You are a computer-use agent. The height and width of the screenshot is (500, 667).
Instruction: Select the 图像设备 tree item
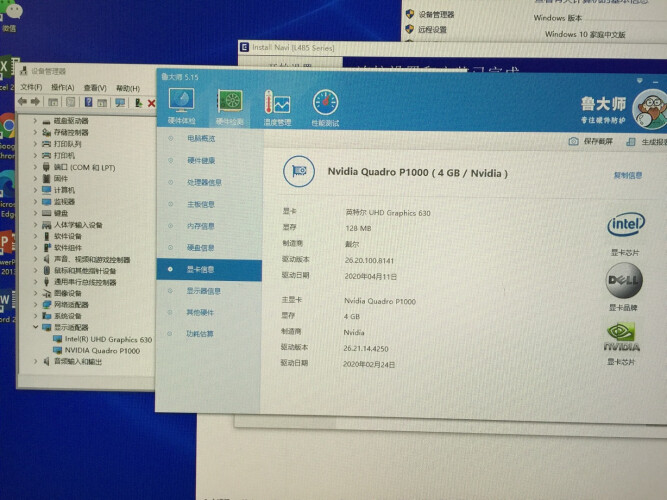click(68, 293)
